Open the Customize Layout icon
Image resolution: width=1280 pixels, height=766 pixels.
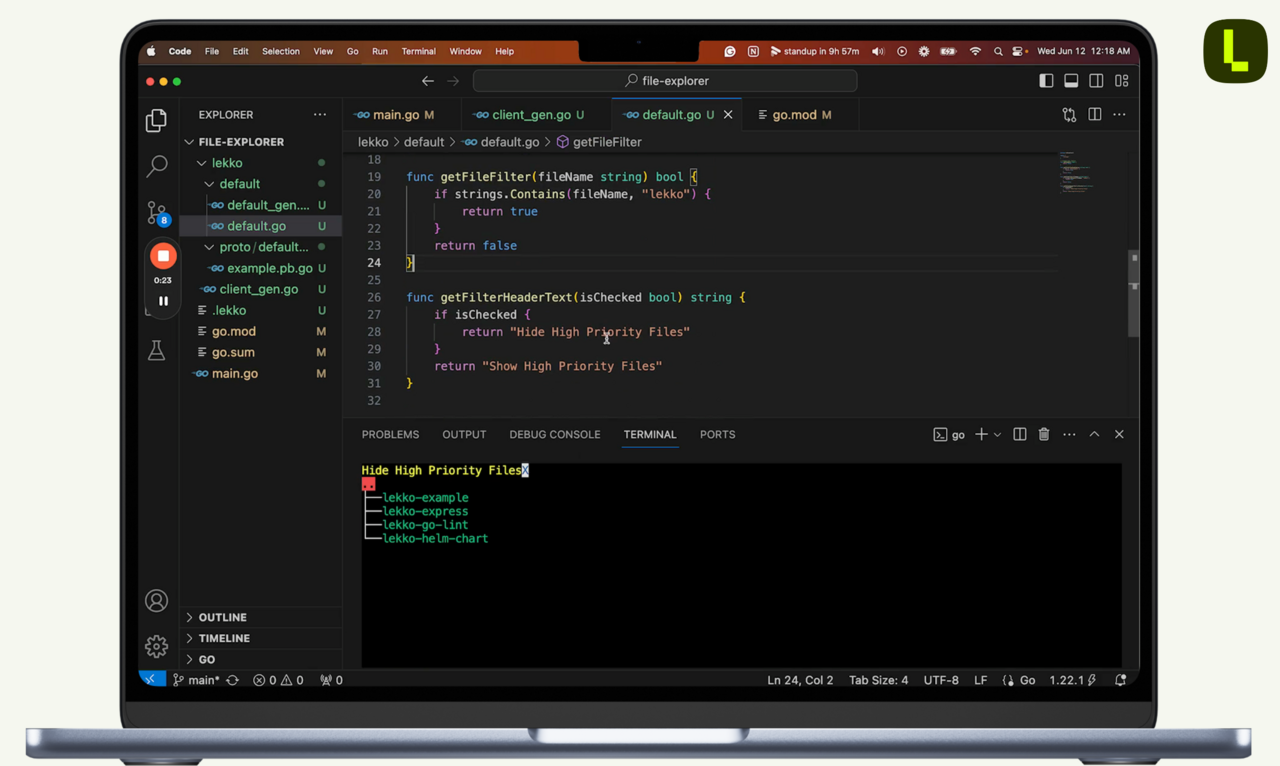click(x=1121, y=81)
